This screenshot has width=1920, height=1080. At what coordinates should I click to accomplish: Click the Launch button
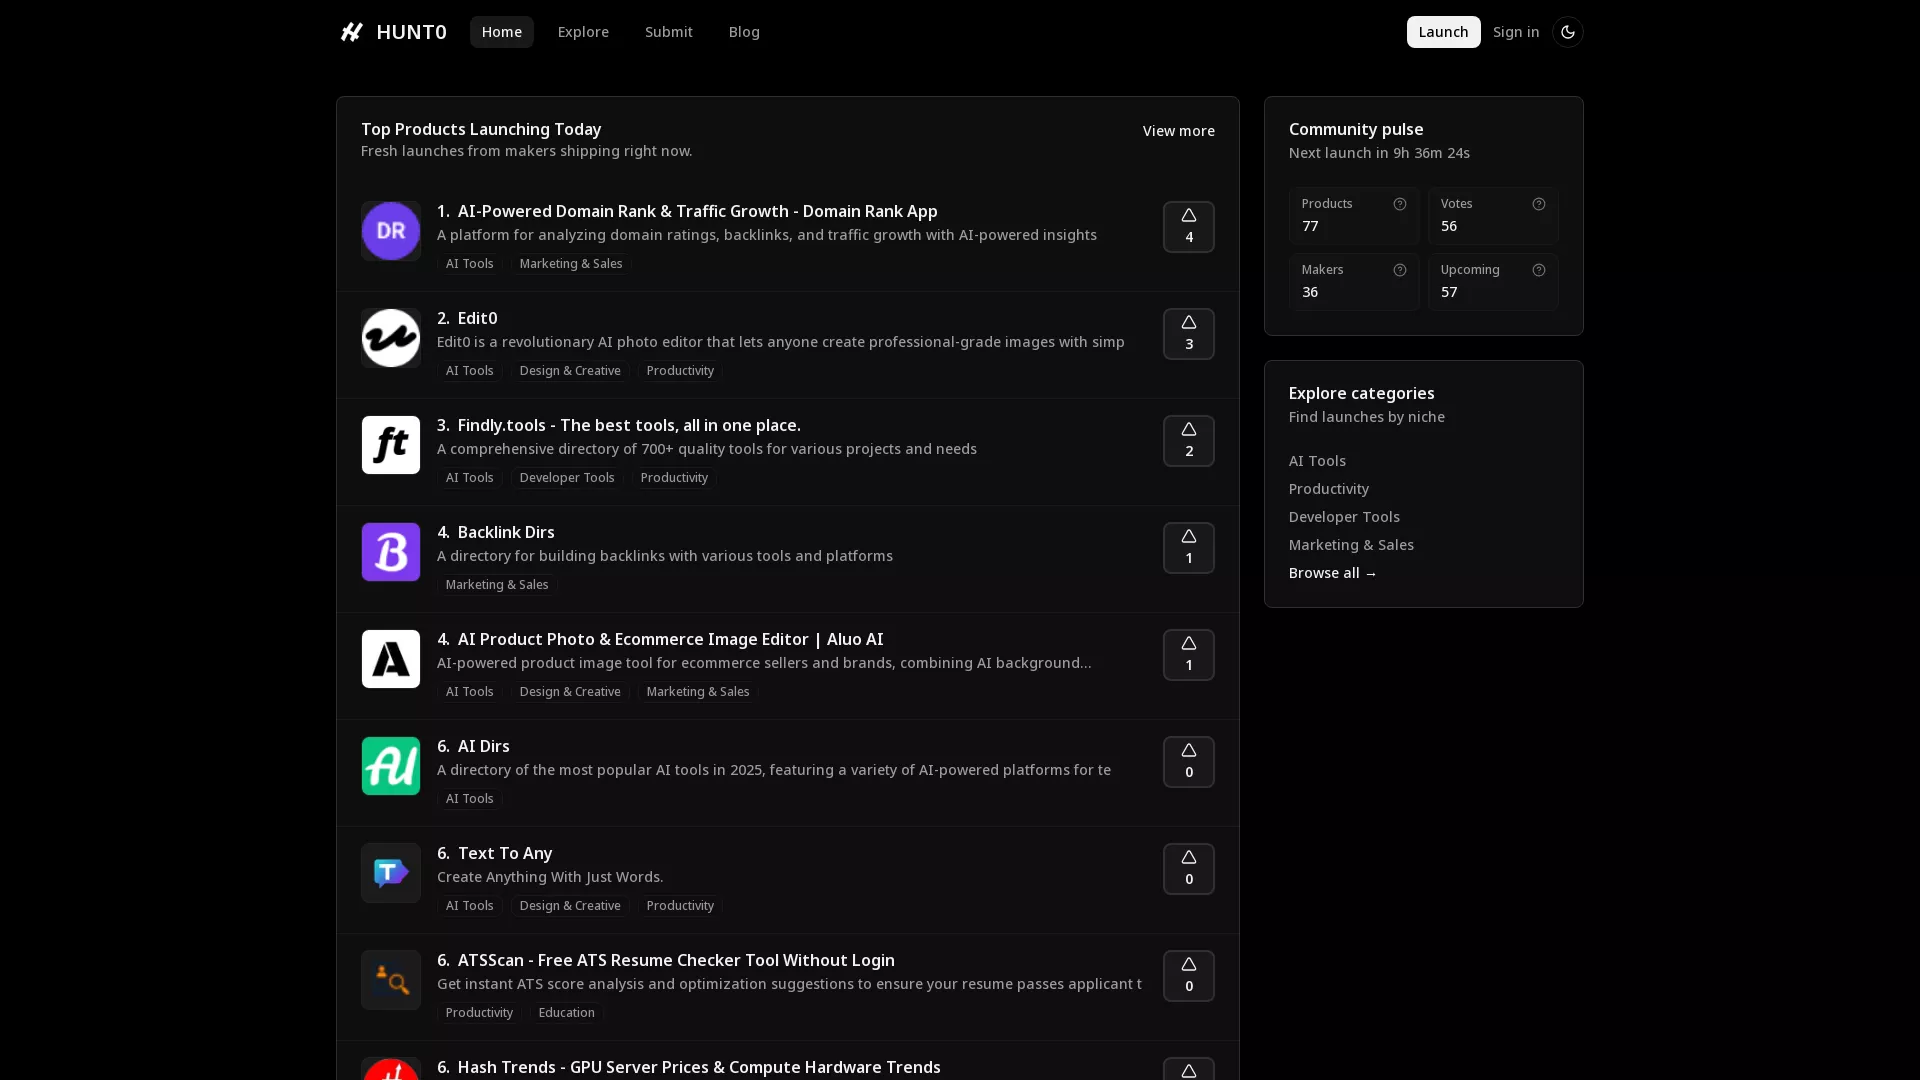click(1443, 31)
